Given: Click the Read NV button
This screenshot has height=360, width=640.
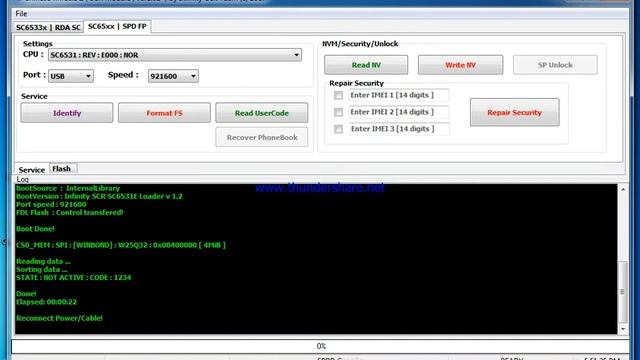Looking at the screenshot, I should click(x=366, y=65).
